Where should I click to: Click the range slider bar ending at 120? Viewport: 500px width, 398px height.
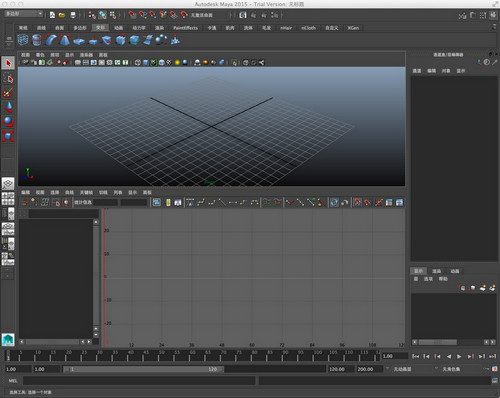143,369
